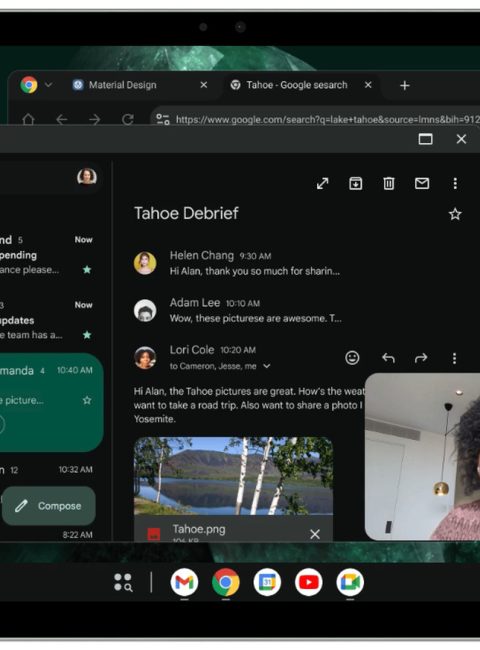Image resolution: width=480 pixels, height=650 pixels.
Task: Unstar the pending email in inbox list
Action: pos(87,270)
